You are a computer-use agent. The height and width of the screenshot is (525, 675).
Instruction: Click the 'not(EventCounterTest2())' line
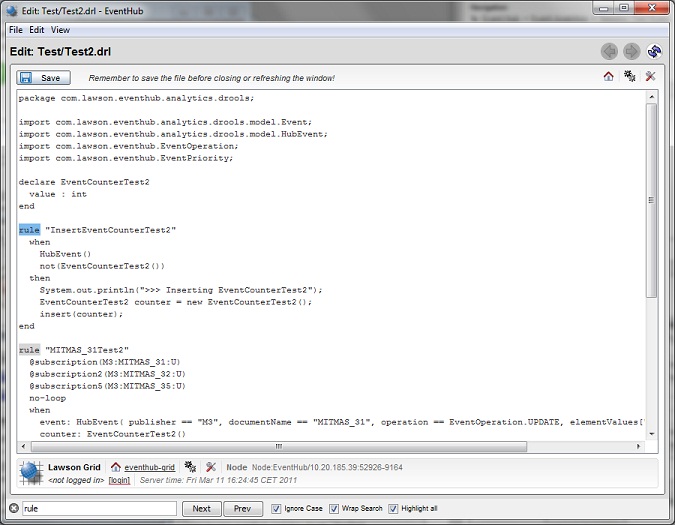(102, 266)
